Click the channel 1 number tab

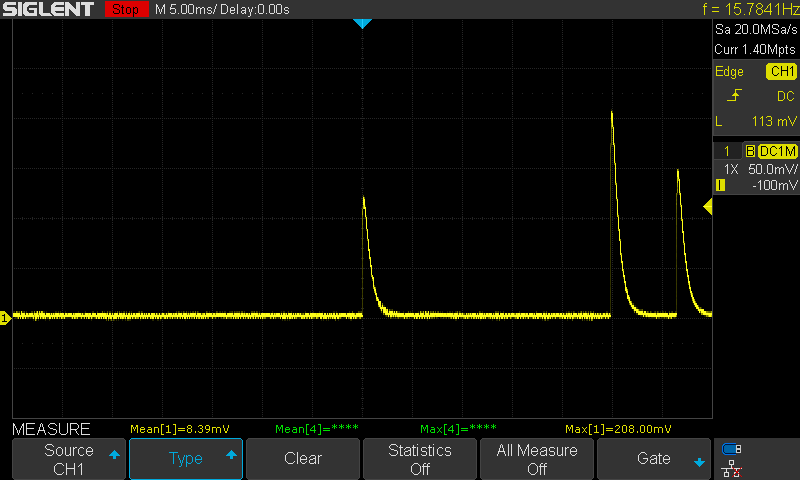click(x=727, y=151)
